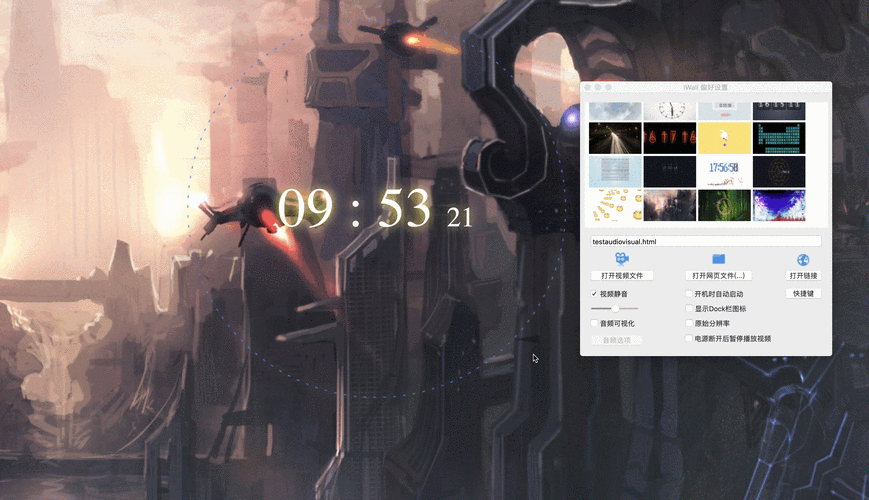Screen dimensions: 869x500
Task: Click the 打开视频文件 button
Action: click(621, 275)
